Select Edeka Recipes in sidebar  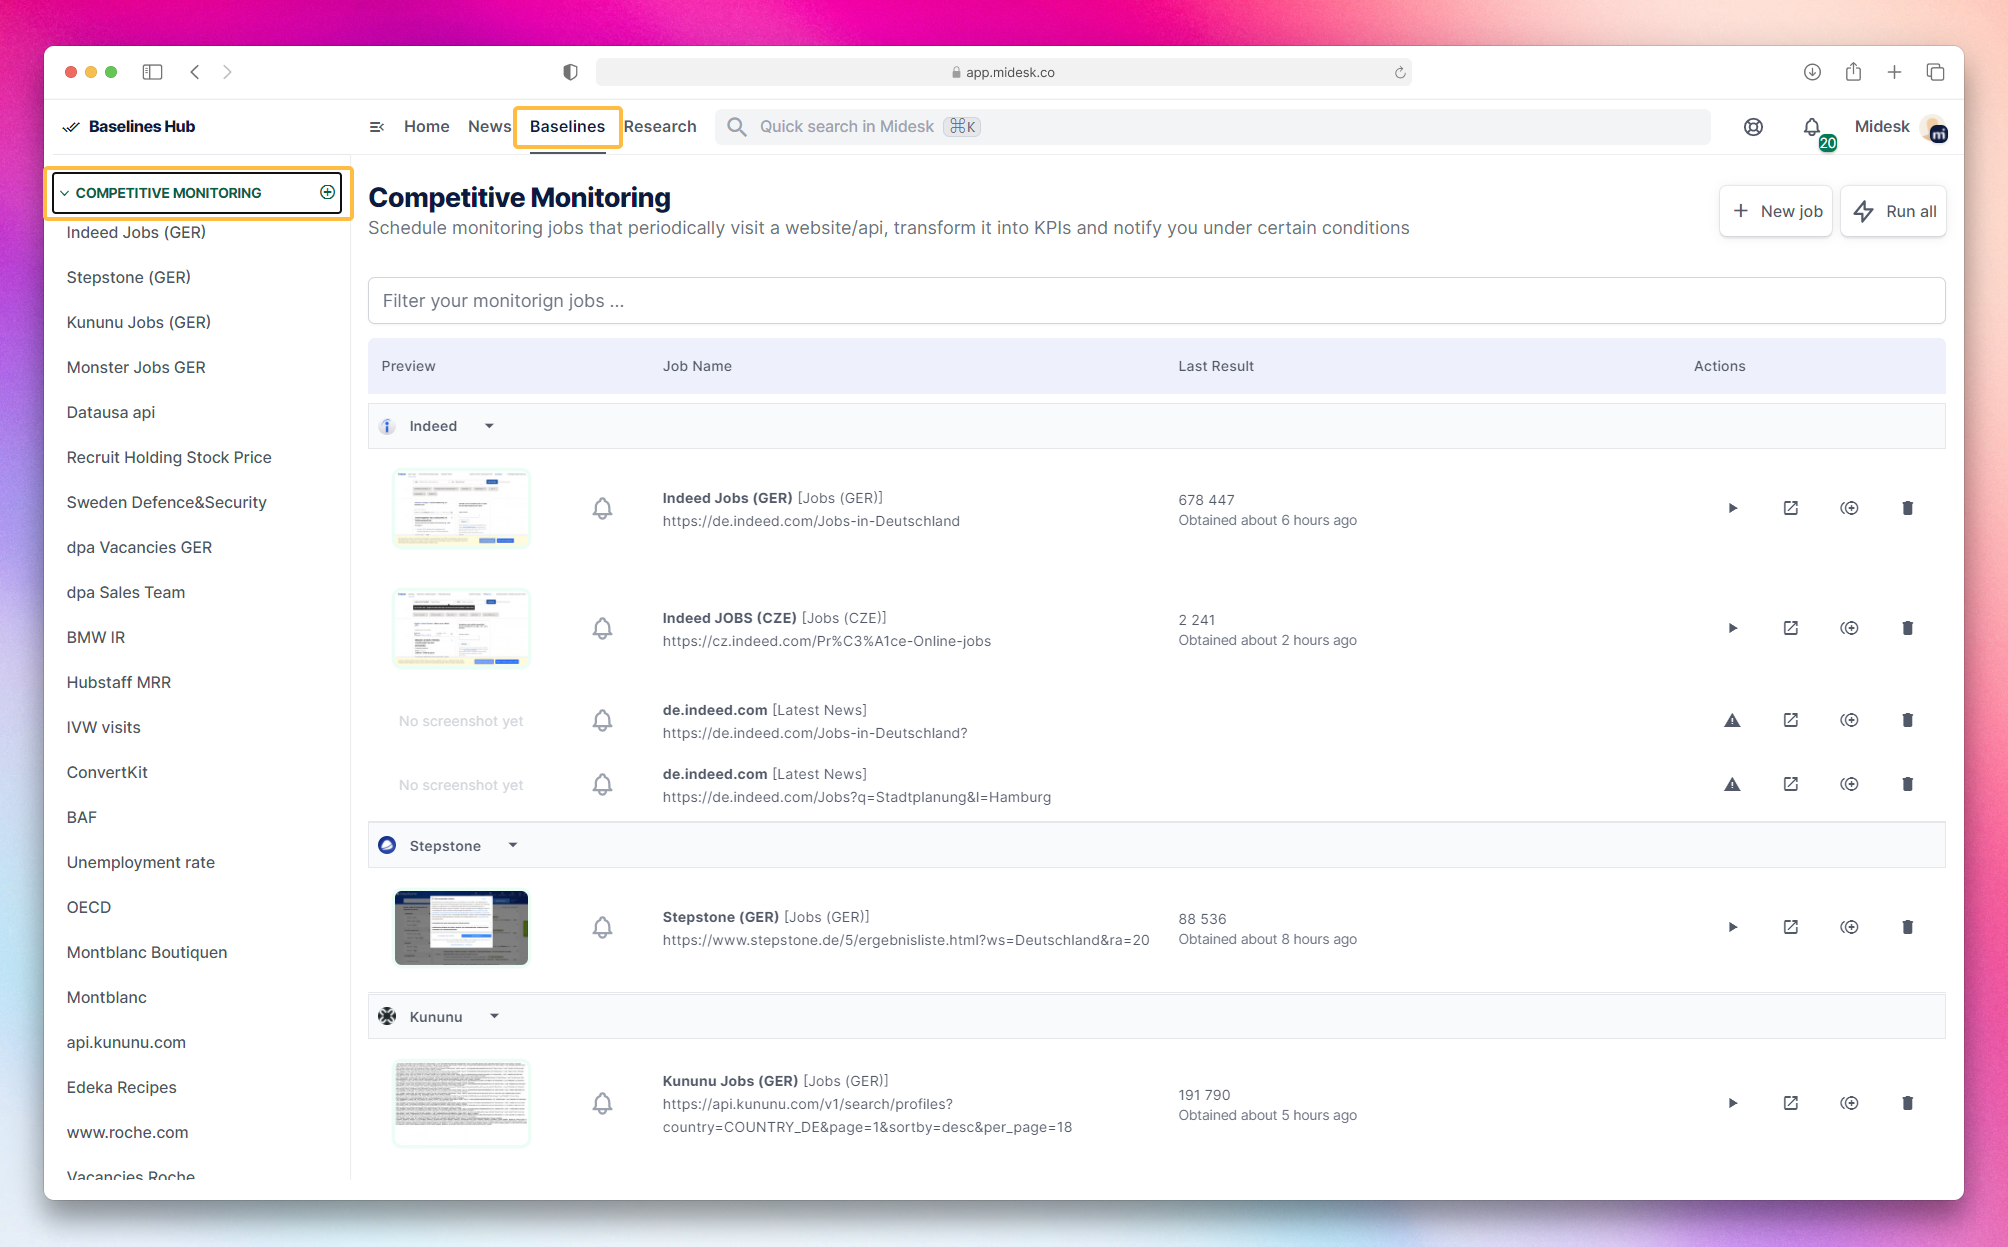tap(121, 1087)
